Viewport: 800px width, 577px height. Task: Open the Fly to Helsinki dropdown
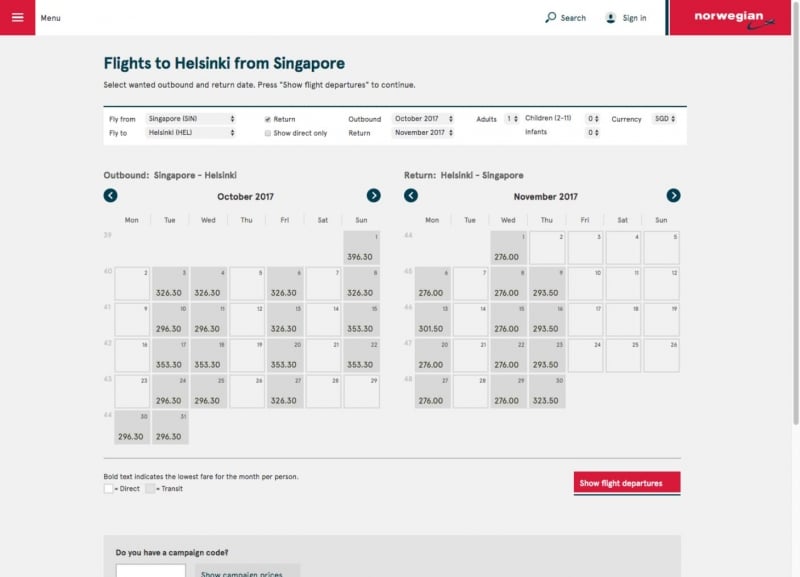click(x=190, y=133)
